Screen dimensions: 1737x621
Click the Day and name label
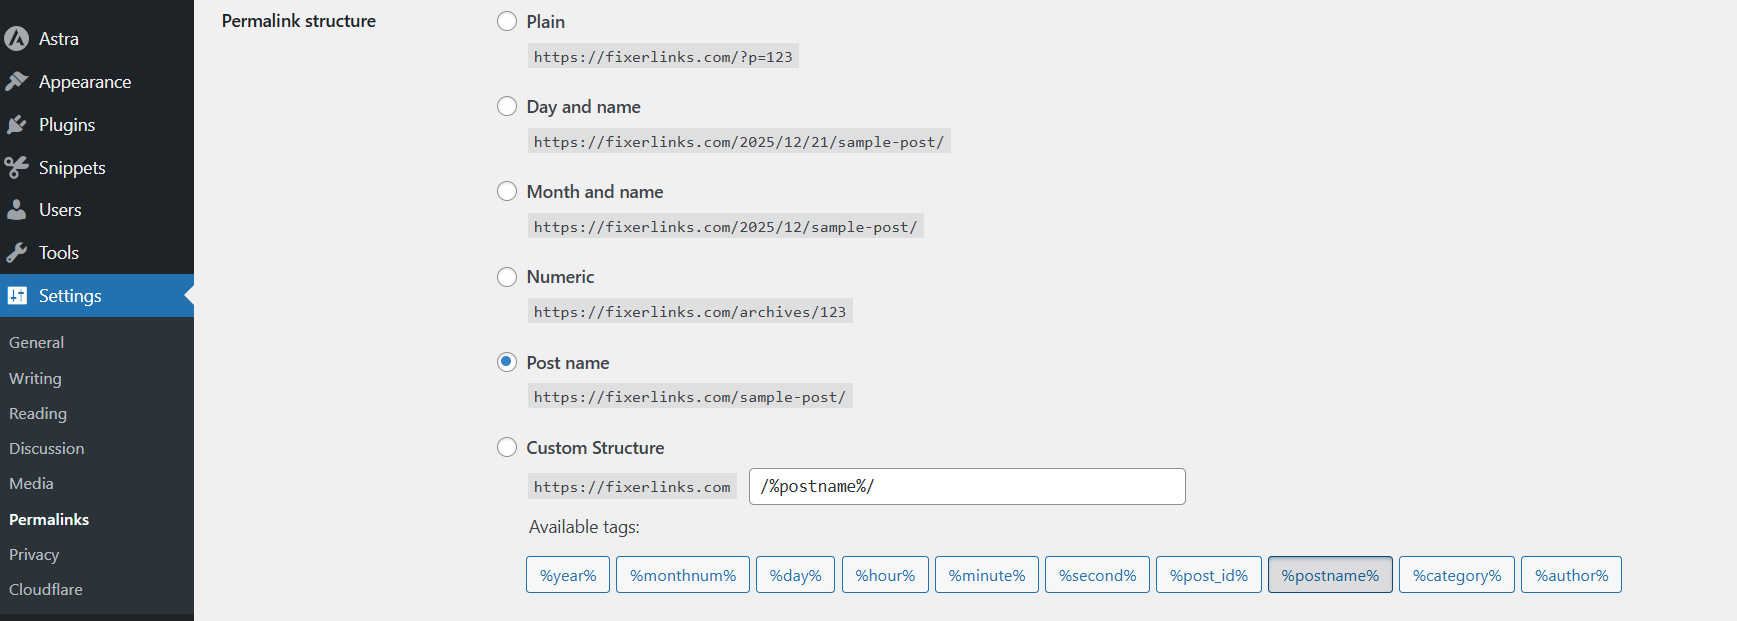584,107
